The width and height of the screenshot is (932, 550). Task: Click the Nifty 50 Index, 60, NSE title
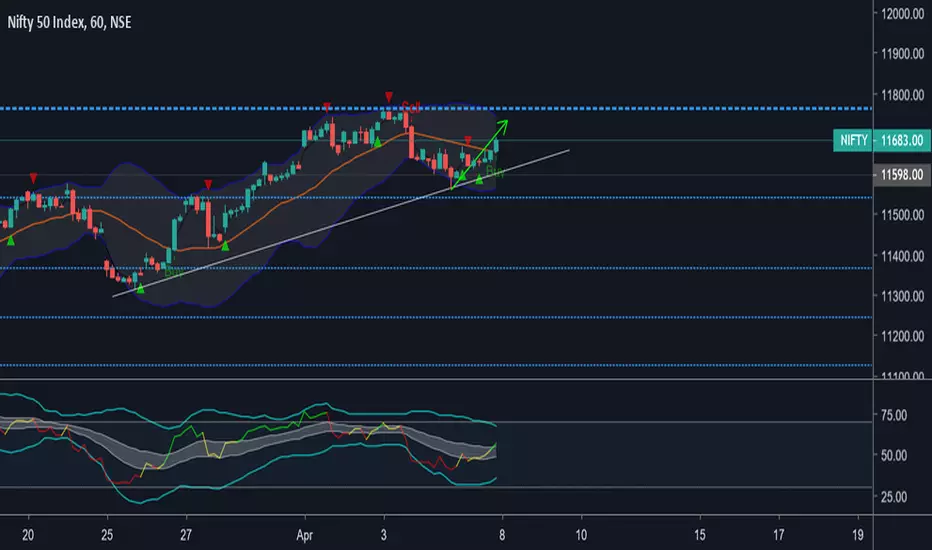69,23
